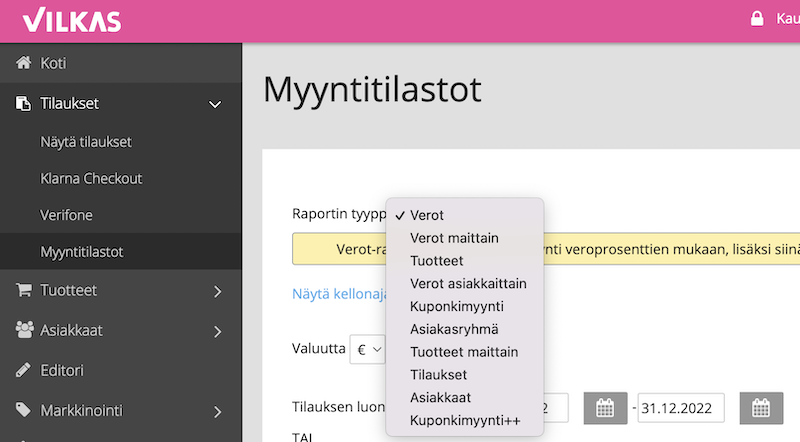Viewport: 800px width, 442px height.
Task: Click the Tilaukset documents icon
Action: pyautogui.click(x=23, y=104)
